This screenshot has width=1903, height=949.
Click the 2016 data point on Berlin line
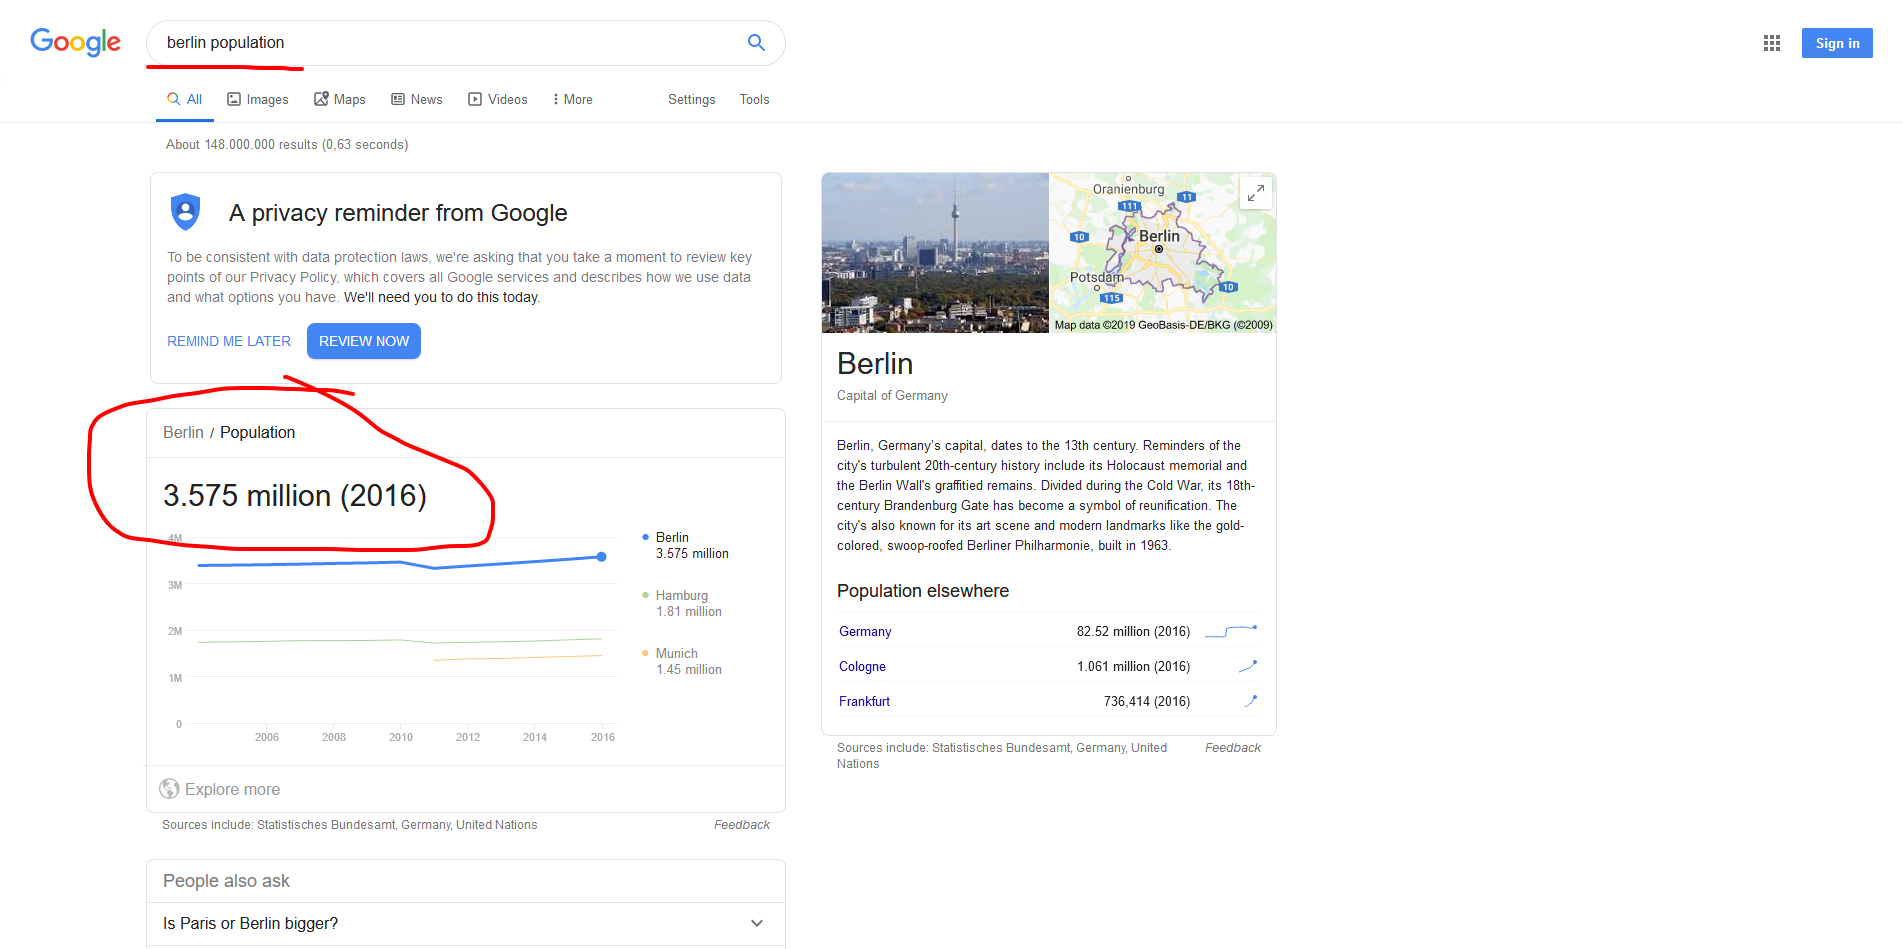(x=601, y=556)
